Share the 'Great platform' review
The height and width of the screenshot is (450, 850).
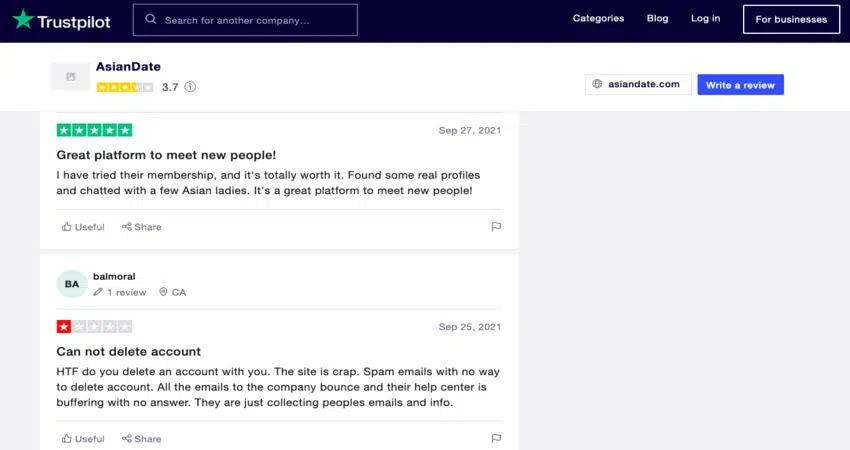tap(141, 227)
